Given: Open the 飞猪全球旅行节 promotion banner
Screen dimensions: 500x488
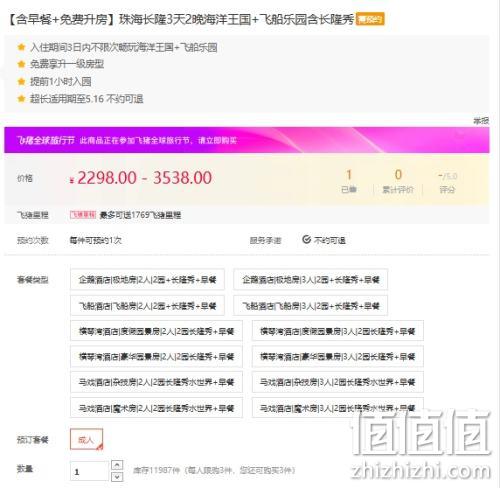Looking at the screenshot, I should click(x=247, y=140).
